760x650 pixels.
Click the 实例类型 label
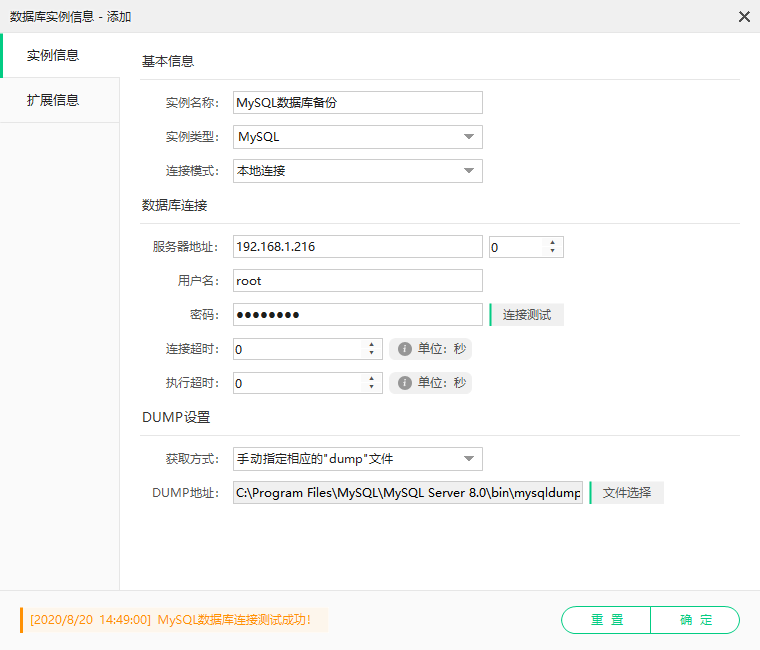point(192,137)
